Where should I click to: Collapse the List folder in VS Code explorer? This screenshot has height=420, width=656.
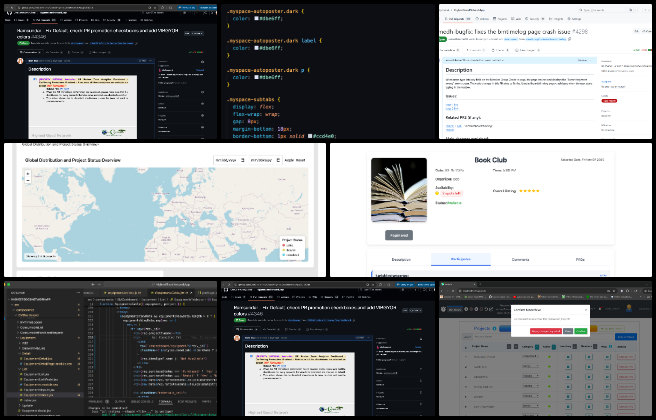pos(24,369)
